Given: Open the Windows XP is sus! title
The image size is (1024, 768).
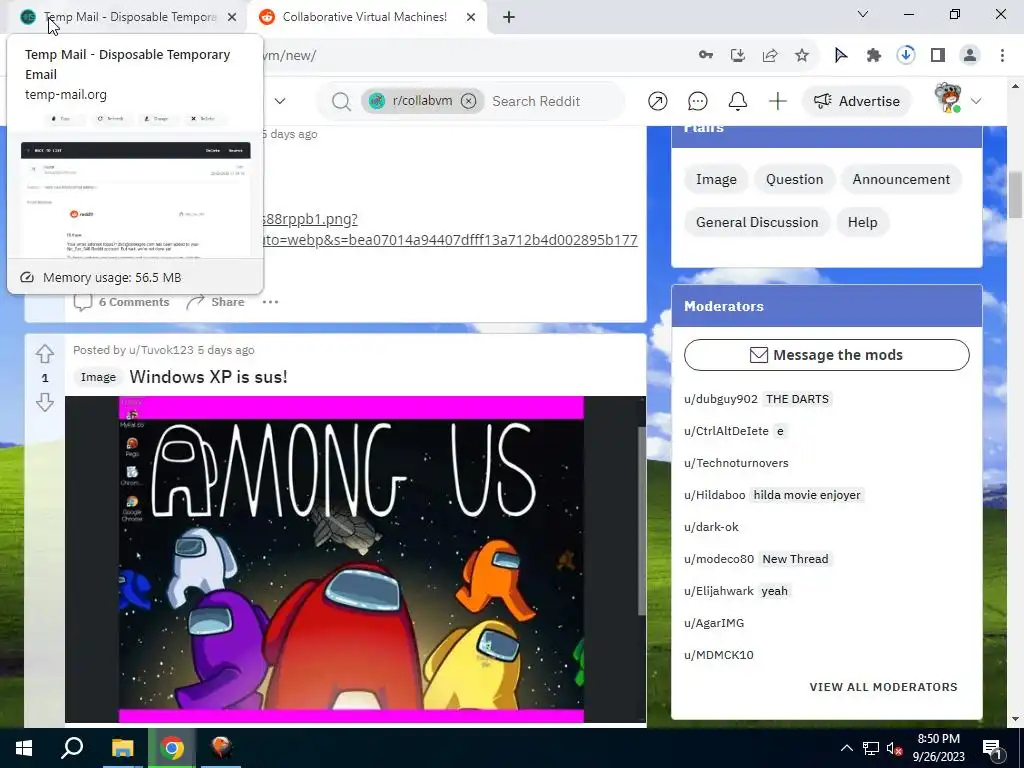Looking at the screenshot, I should (208, 377).
